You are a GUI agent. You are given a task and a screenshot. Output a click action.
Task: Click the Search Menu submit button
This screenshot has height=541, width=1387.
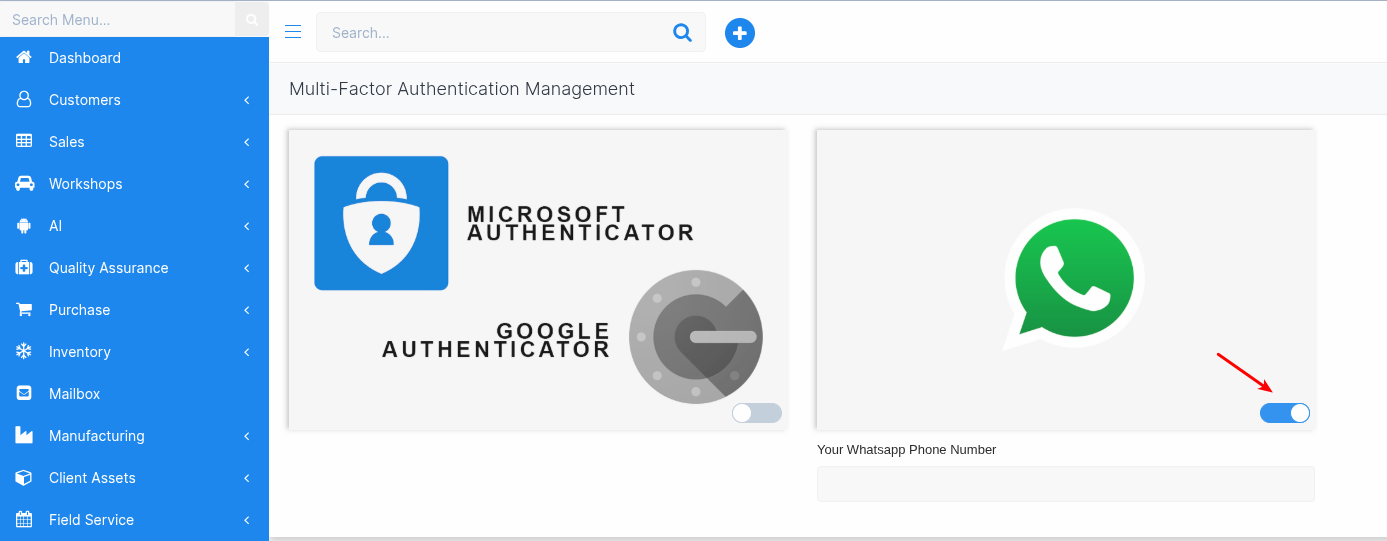pos(252,19)
